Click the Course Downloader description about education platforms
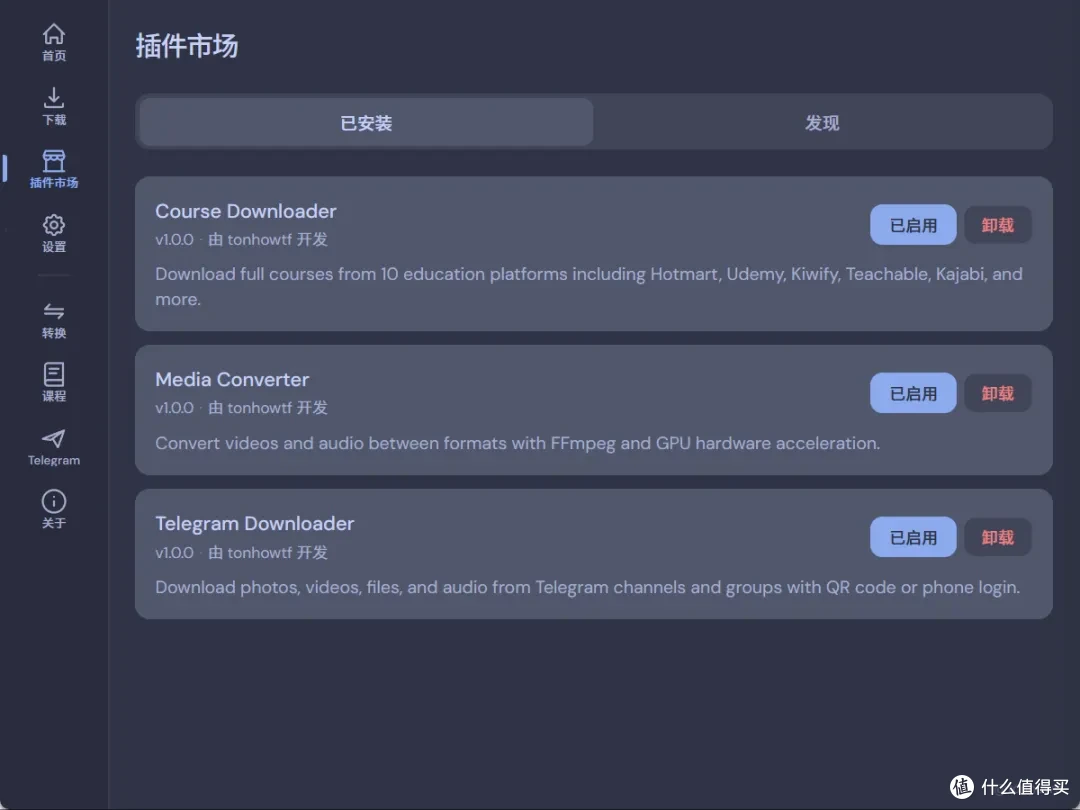This screenshot has width=1080, height=810. (x=588, y=287)
